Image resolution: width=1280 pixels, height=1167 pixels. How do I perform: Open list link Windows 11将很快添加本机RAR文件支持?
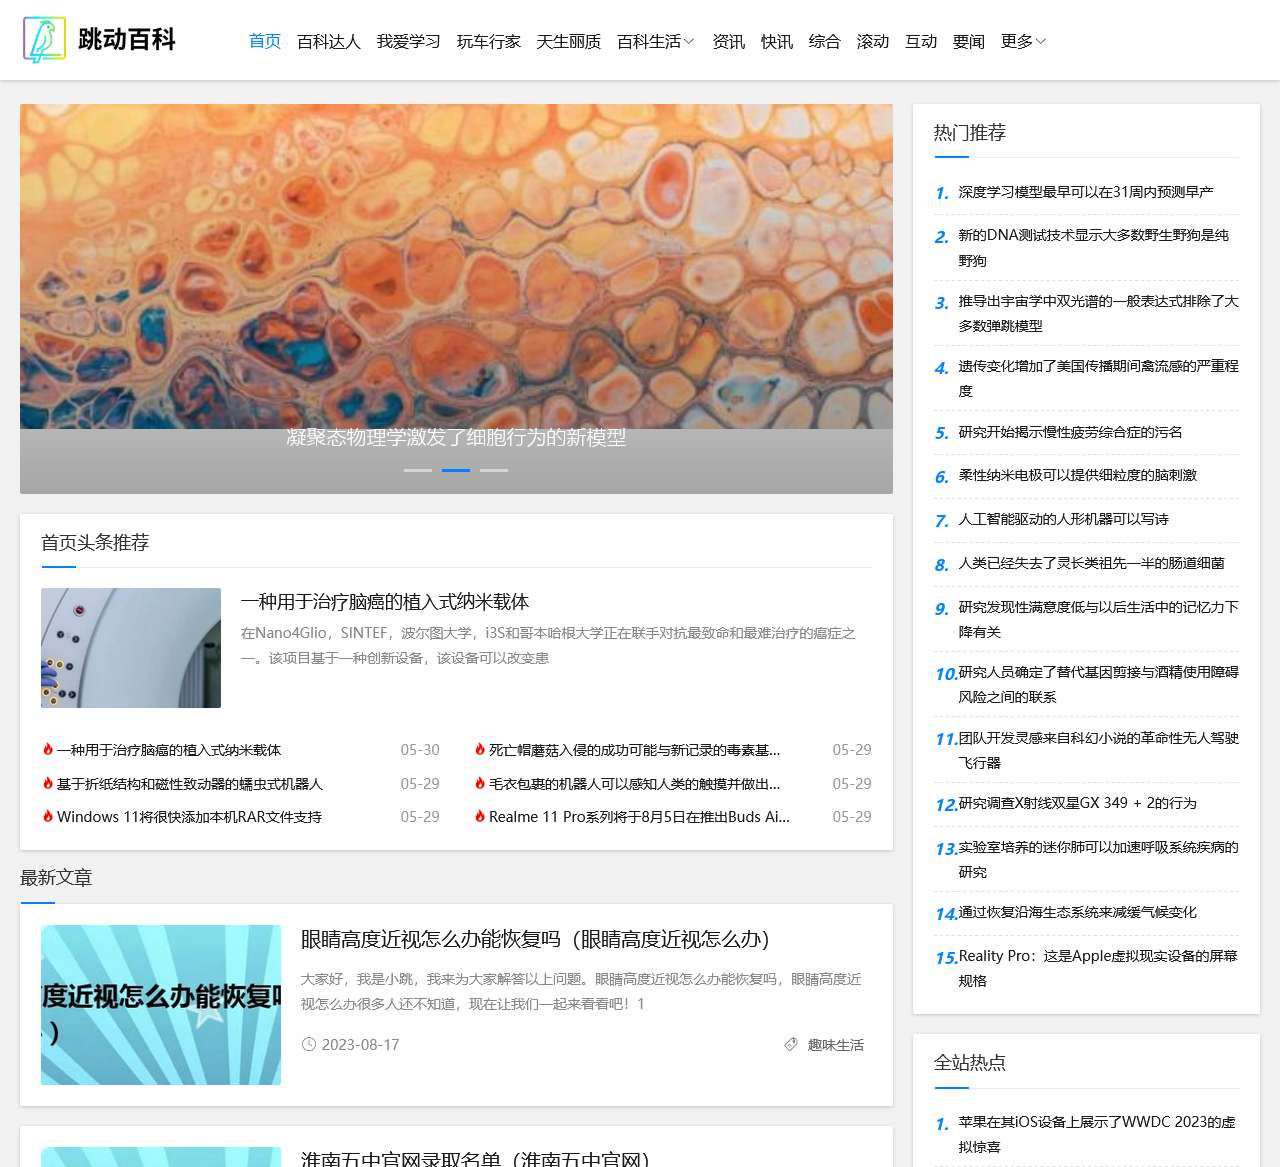click(x=190, y=816)
